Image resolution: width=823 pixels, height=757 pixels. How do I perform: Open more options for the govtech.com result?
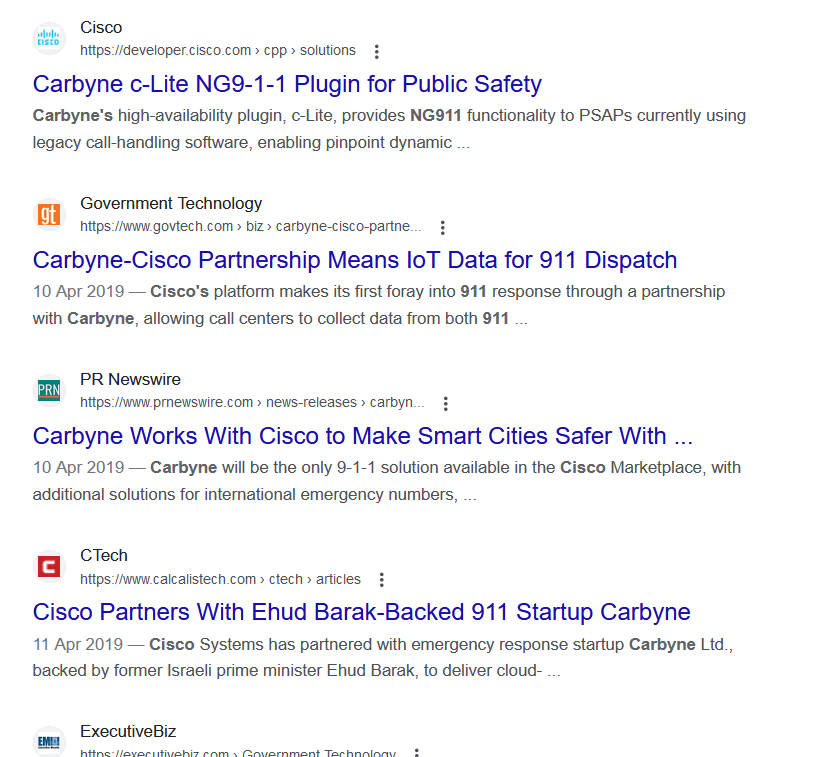[x=442, y=227]
